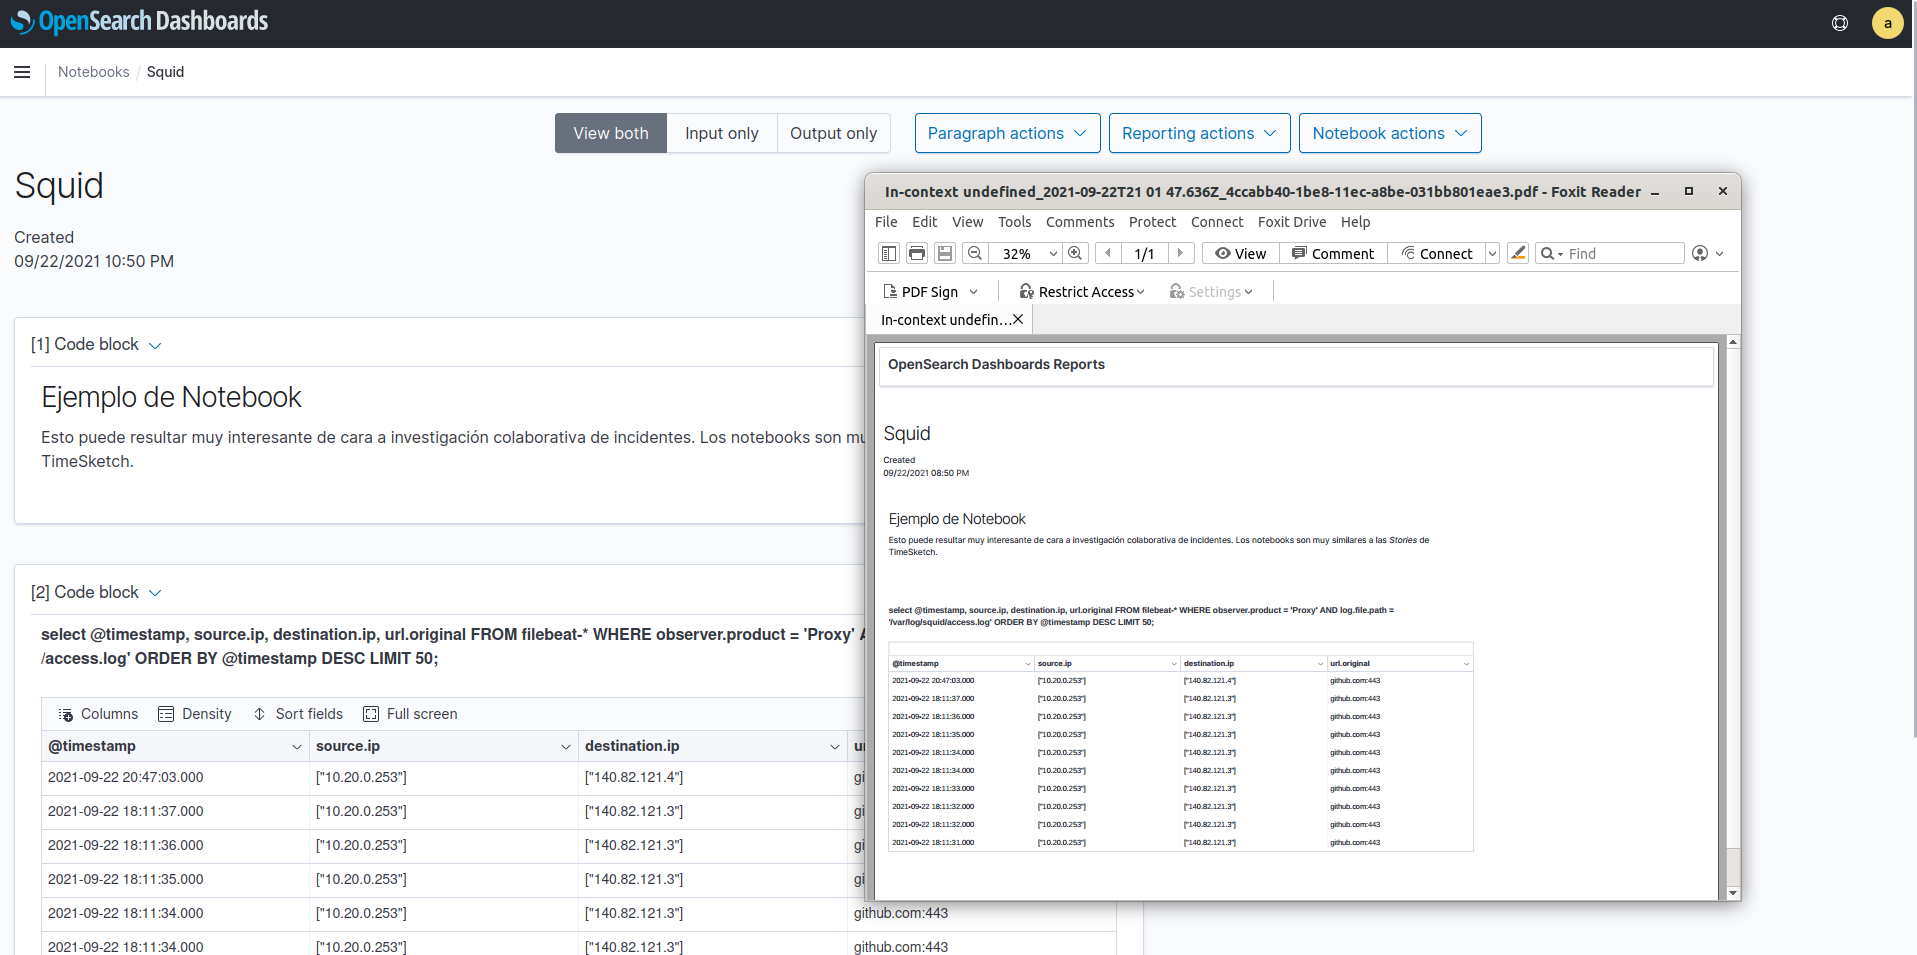The width and height of the screenshot is (1917, 955).
Task: Click the highlight pen tool icon
Action: point(1518,253)
